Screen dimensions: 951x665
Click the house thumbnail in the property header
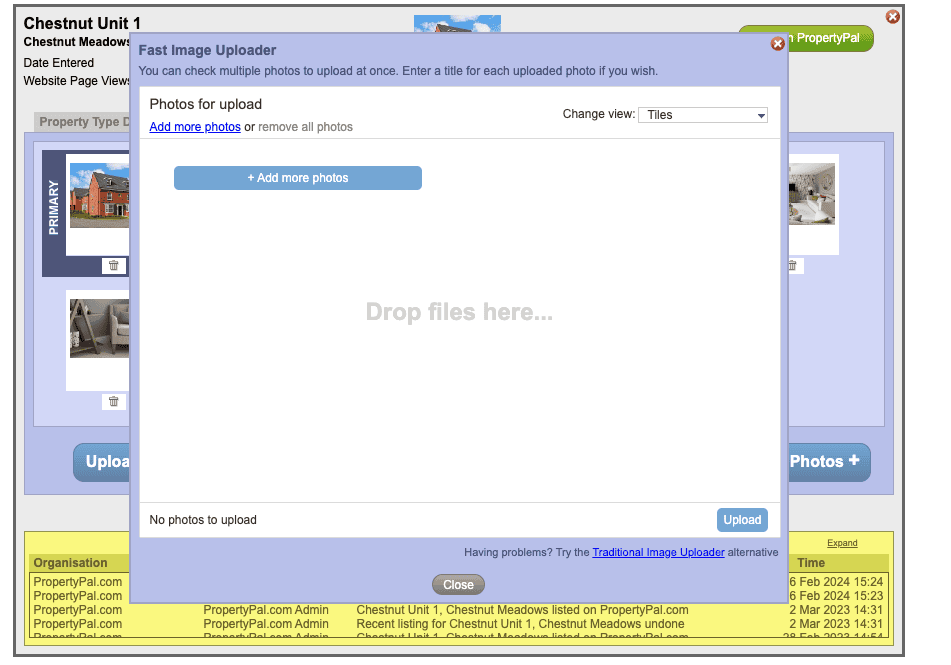click(x=457, y=24)
